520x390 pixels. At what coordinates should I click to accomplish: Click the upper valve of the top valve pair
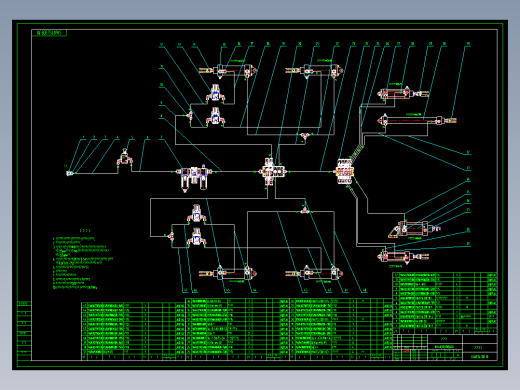click(215, 93)
